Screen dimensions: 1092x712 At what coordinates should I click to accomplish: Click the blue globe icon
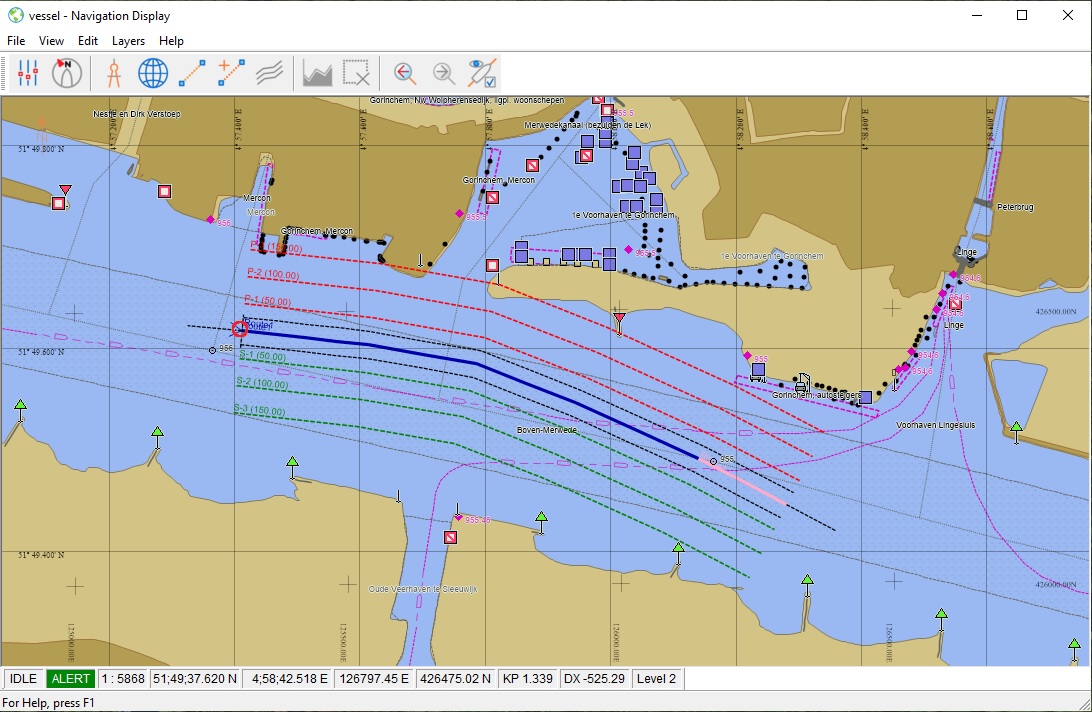point(152,73)
